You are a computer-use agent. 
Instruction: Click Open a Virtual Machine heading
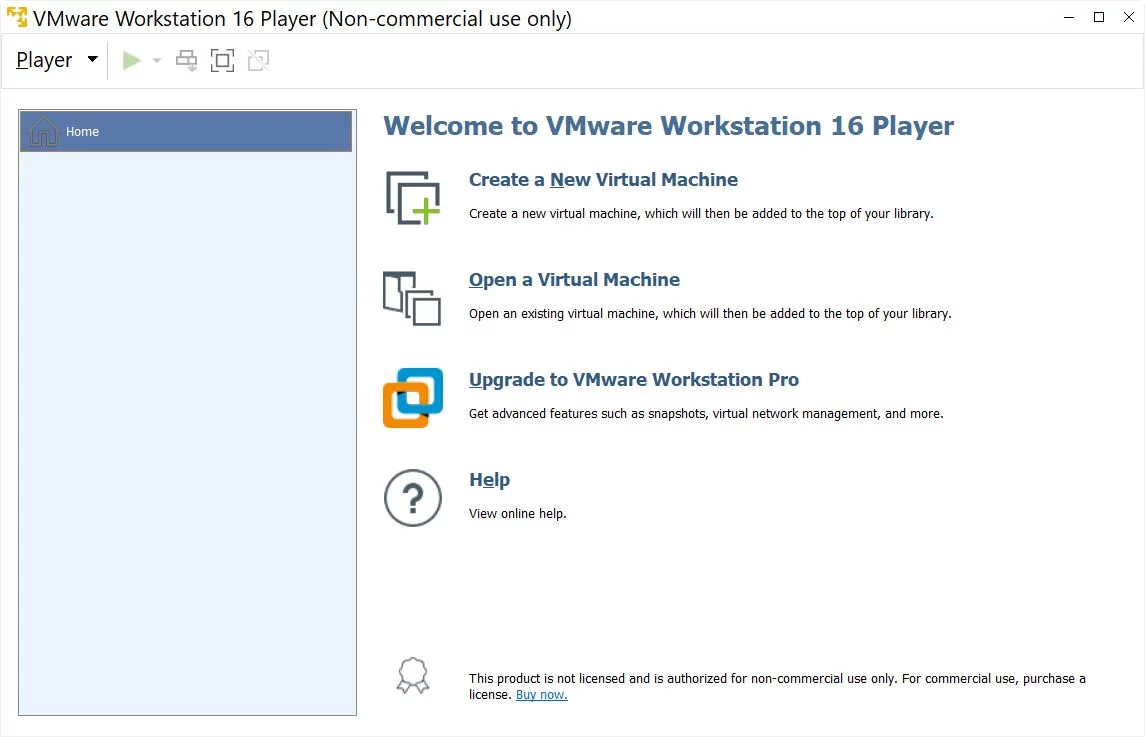click(x=574, y=280)
